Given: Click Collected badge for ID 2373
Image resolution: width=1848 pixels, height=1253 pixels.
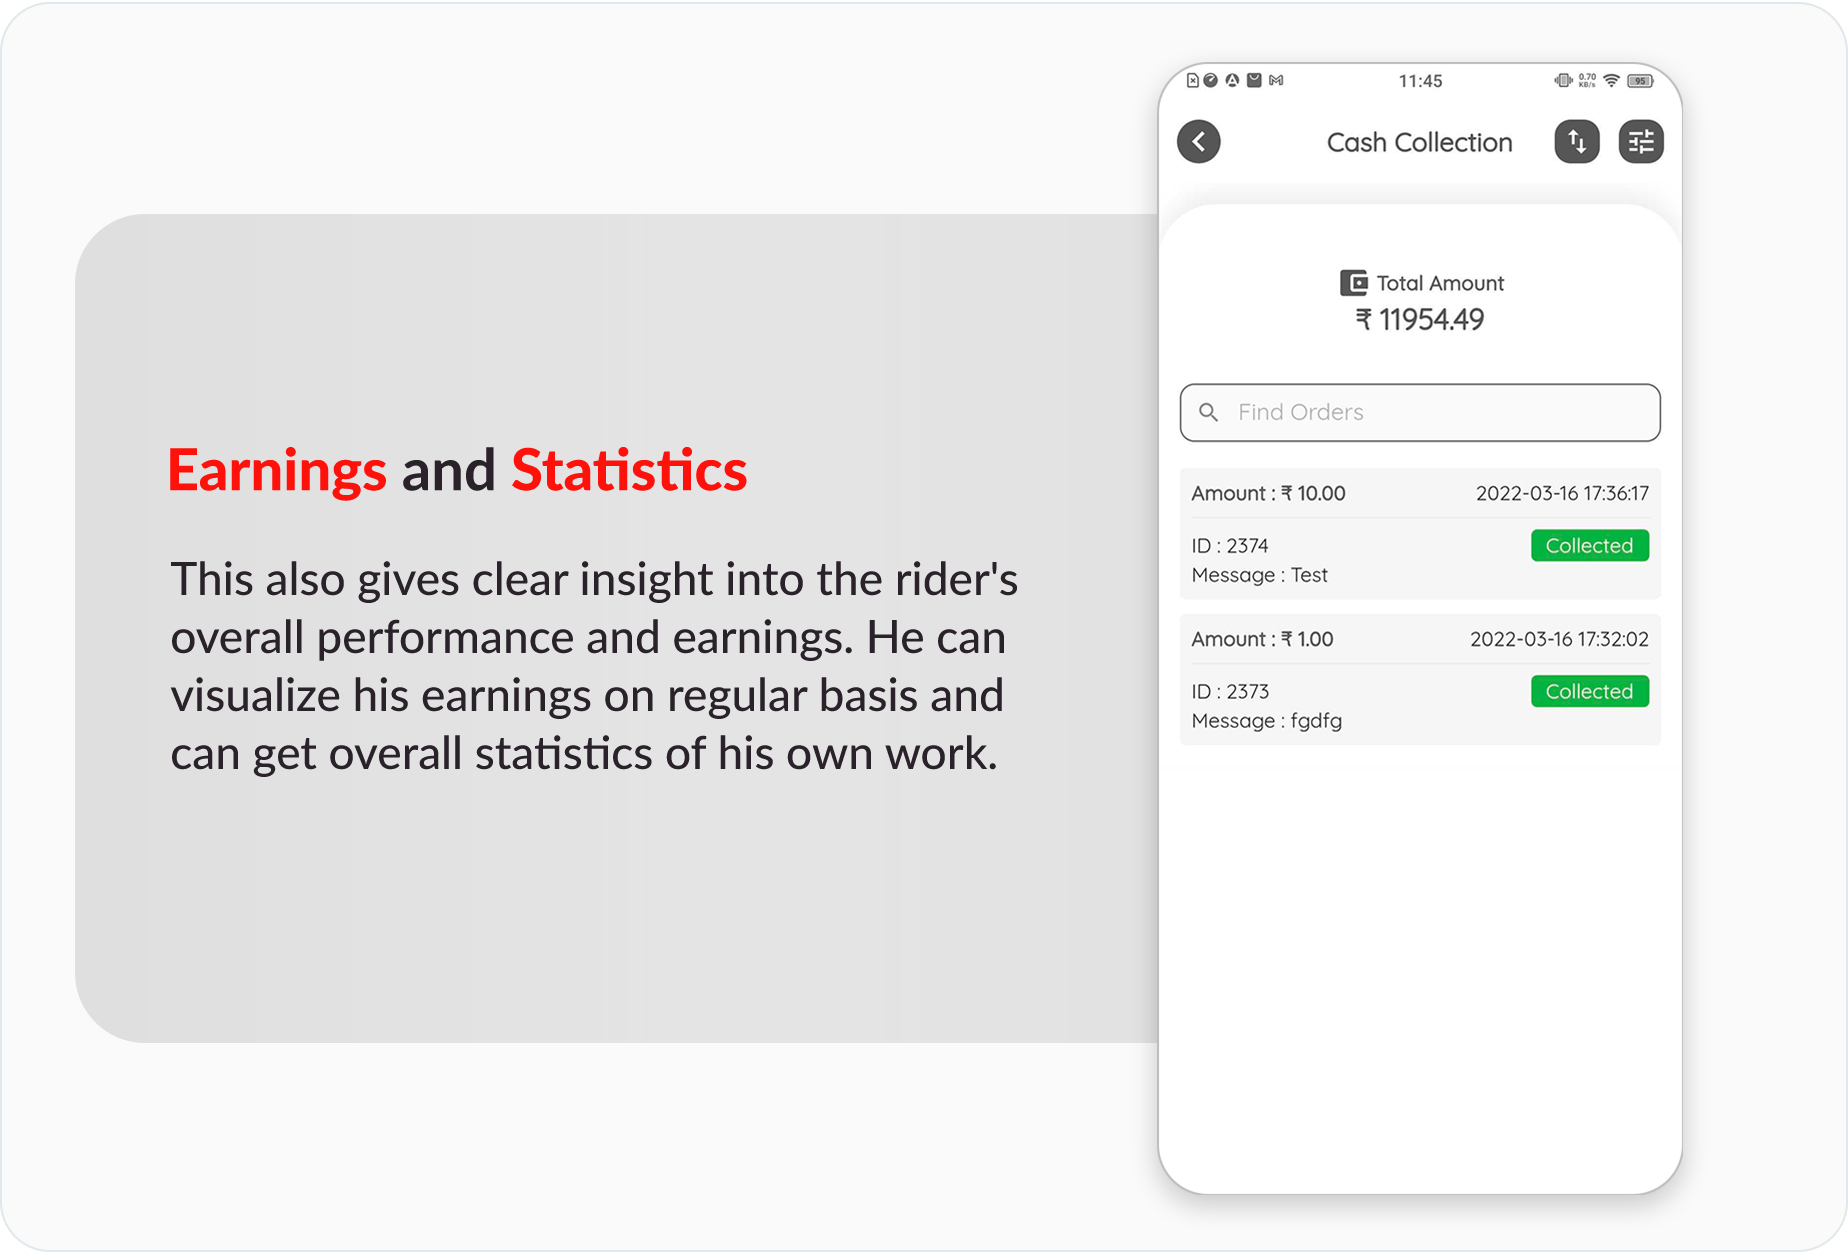Looking at the screenshot, I should pyautogui.click(x=1590, y=691).
